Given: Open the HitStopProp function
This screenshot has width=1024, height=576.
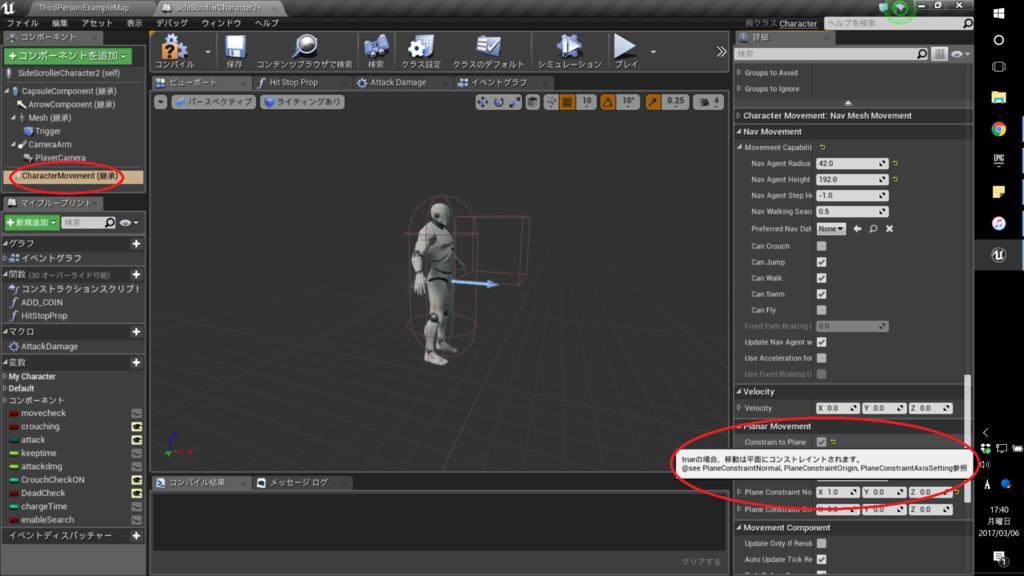Looking at the screenshot, I should [x=44, y=315].
